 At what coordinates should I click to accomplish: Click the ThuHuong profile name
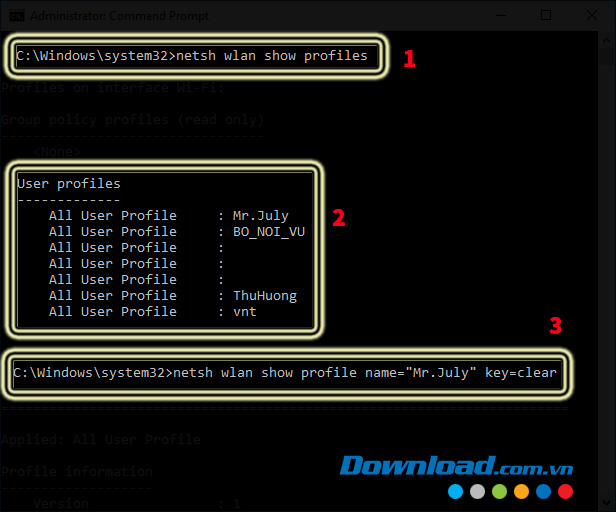264,296
